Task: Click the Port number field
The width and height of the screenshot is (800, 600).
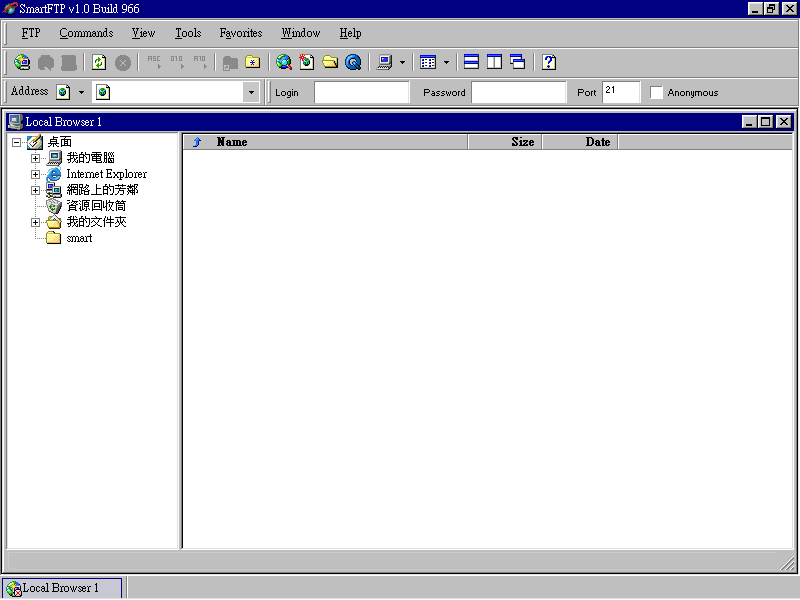Action: pos(621,92)
